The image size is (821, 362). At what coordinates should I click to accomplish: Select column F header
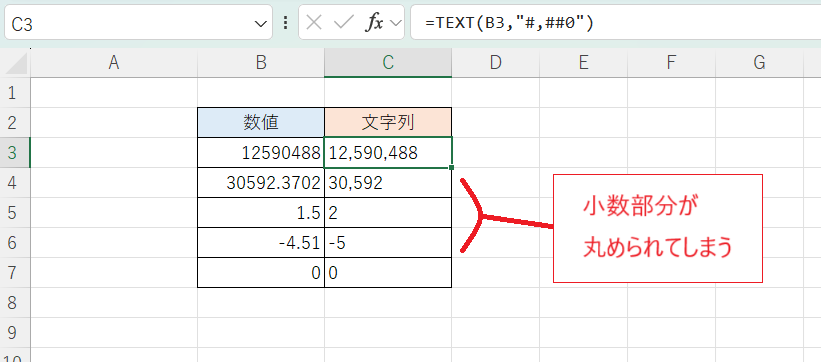pos(671,63)
